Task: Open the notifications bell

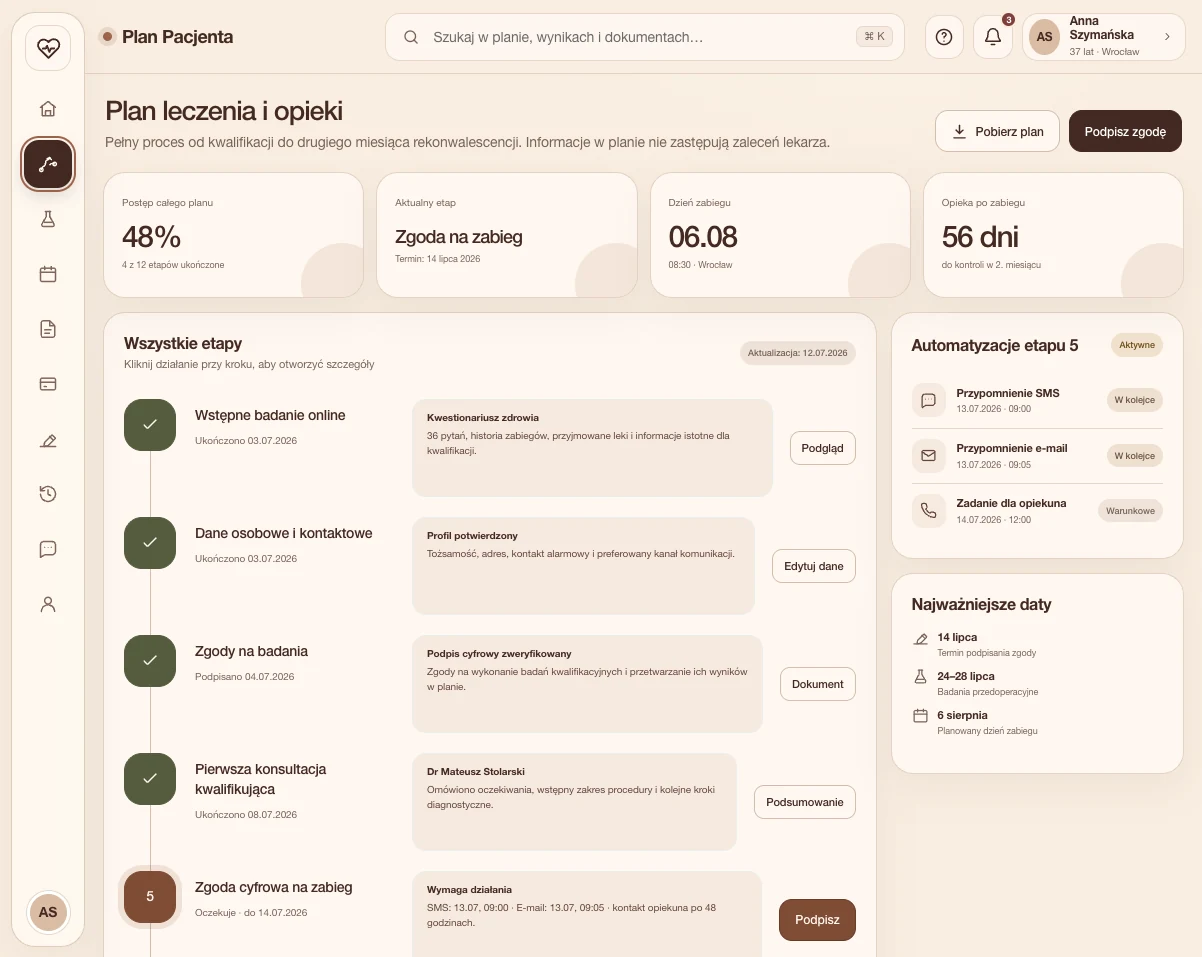Action: click(x=993, y=37)
